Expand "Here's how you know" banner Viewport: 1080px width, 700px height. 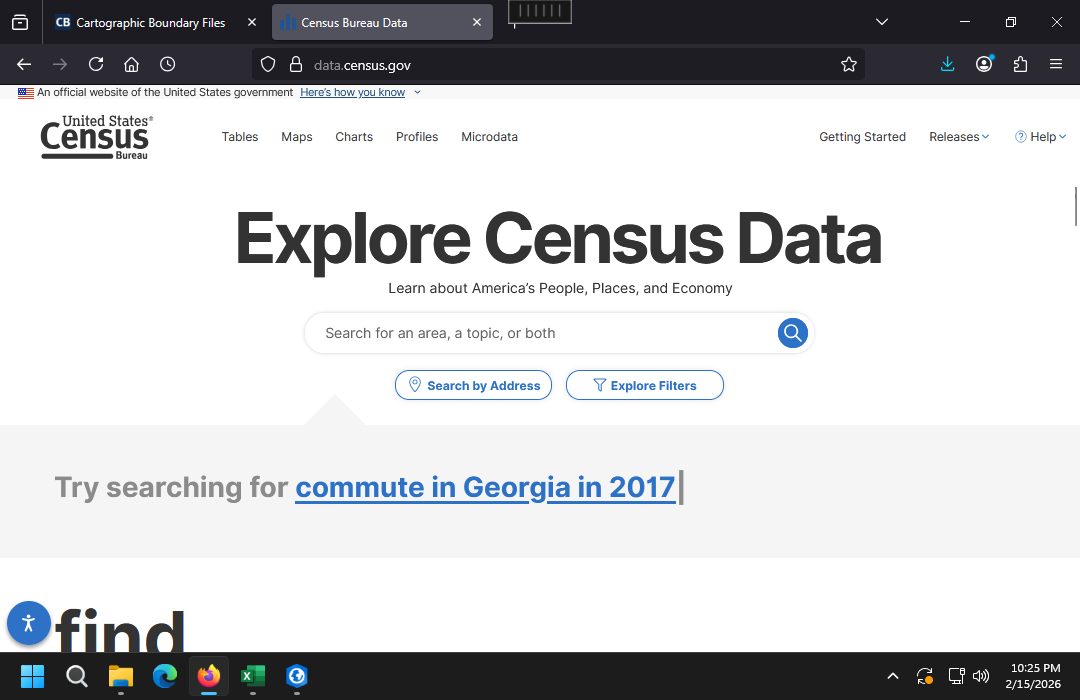[x=360, y=92]
